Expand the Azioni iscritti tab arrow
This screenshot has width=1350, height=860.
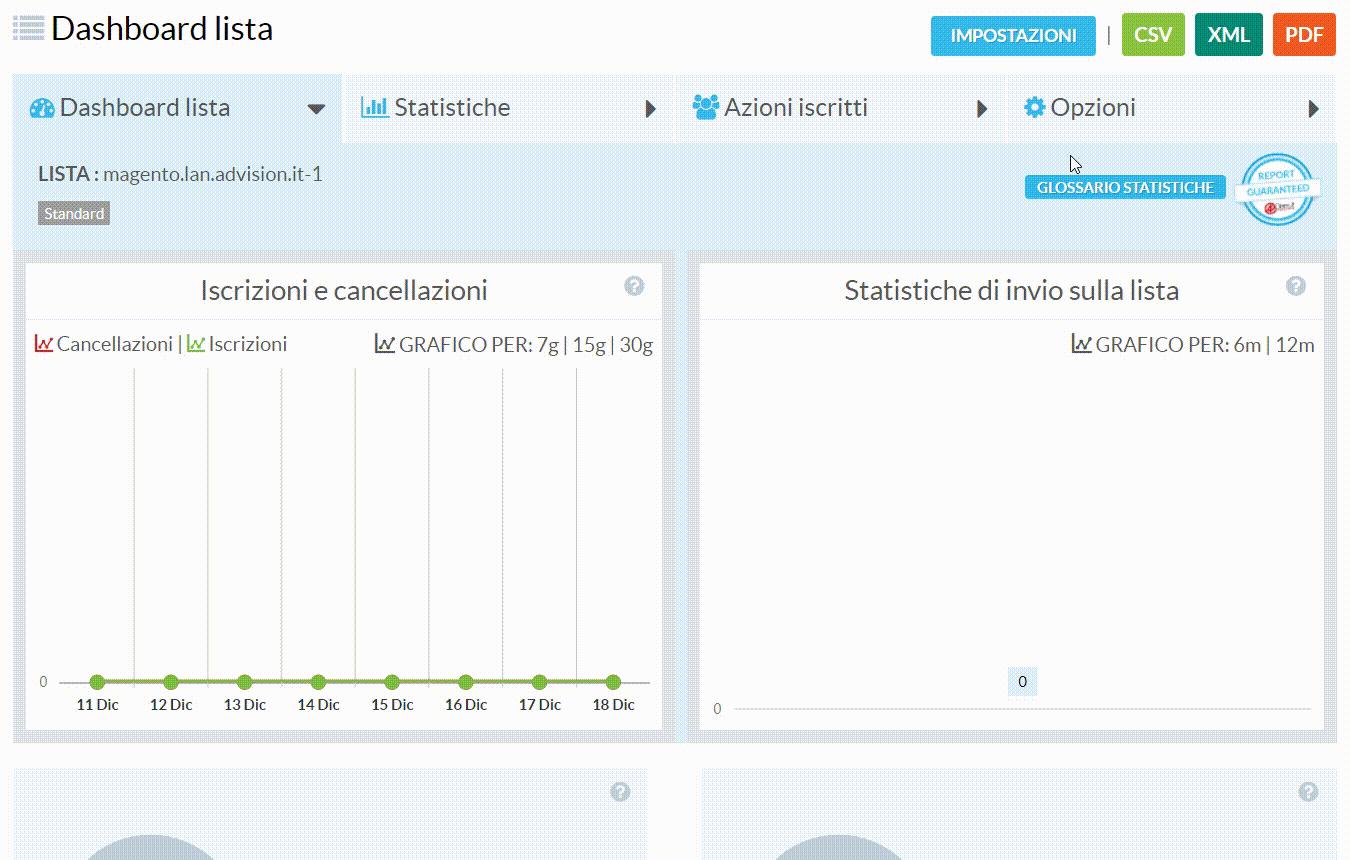(x=982, y=109)
